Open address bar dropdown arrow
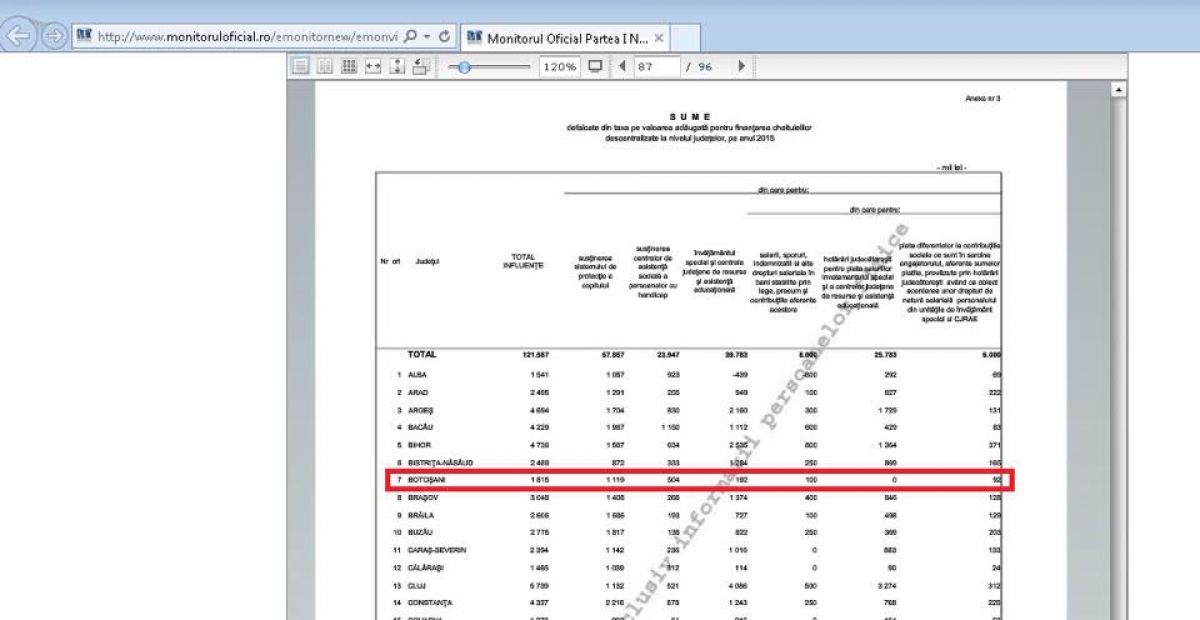1200x620 pixels. pyautogui.click(x=427, y=37)
